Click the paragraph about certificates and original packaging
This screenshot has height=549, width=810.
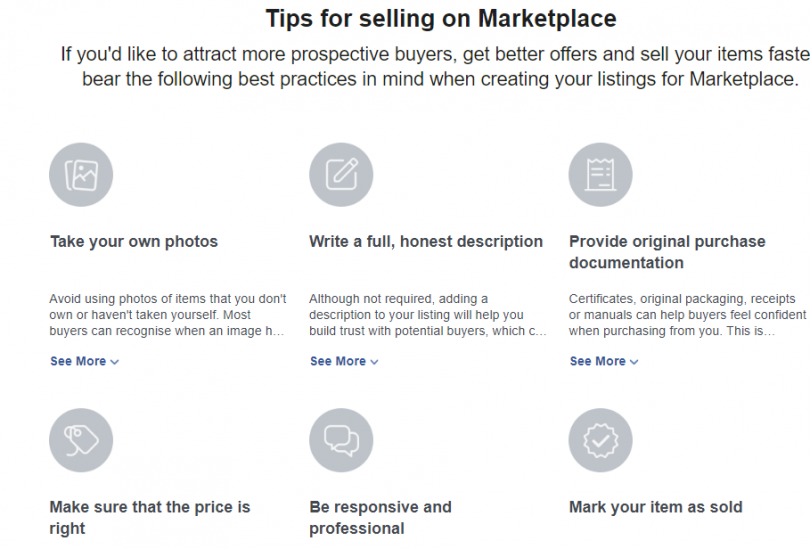point(688,314)
